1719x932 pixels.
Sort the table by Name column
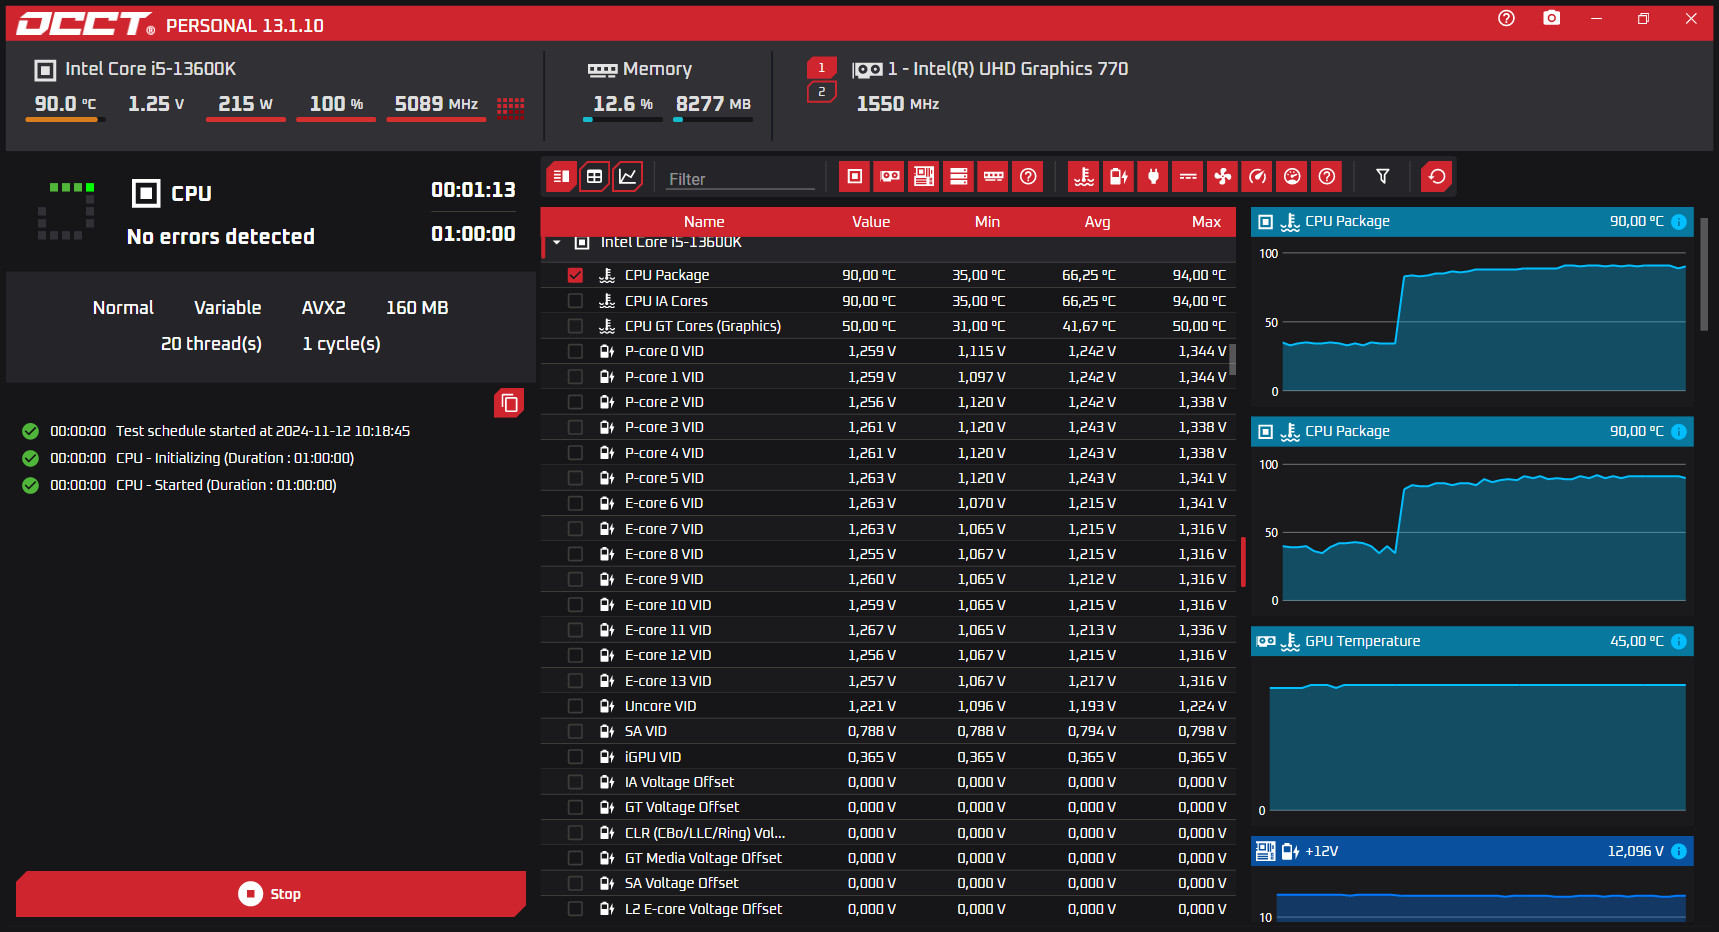click(x=704, y=222)
